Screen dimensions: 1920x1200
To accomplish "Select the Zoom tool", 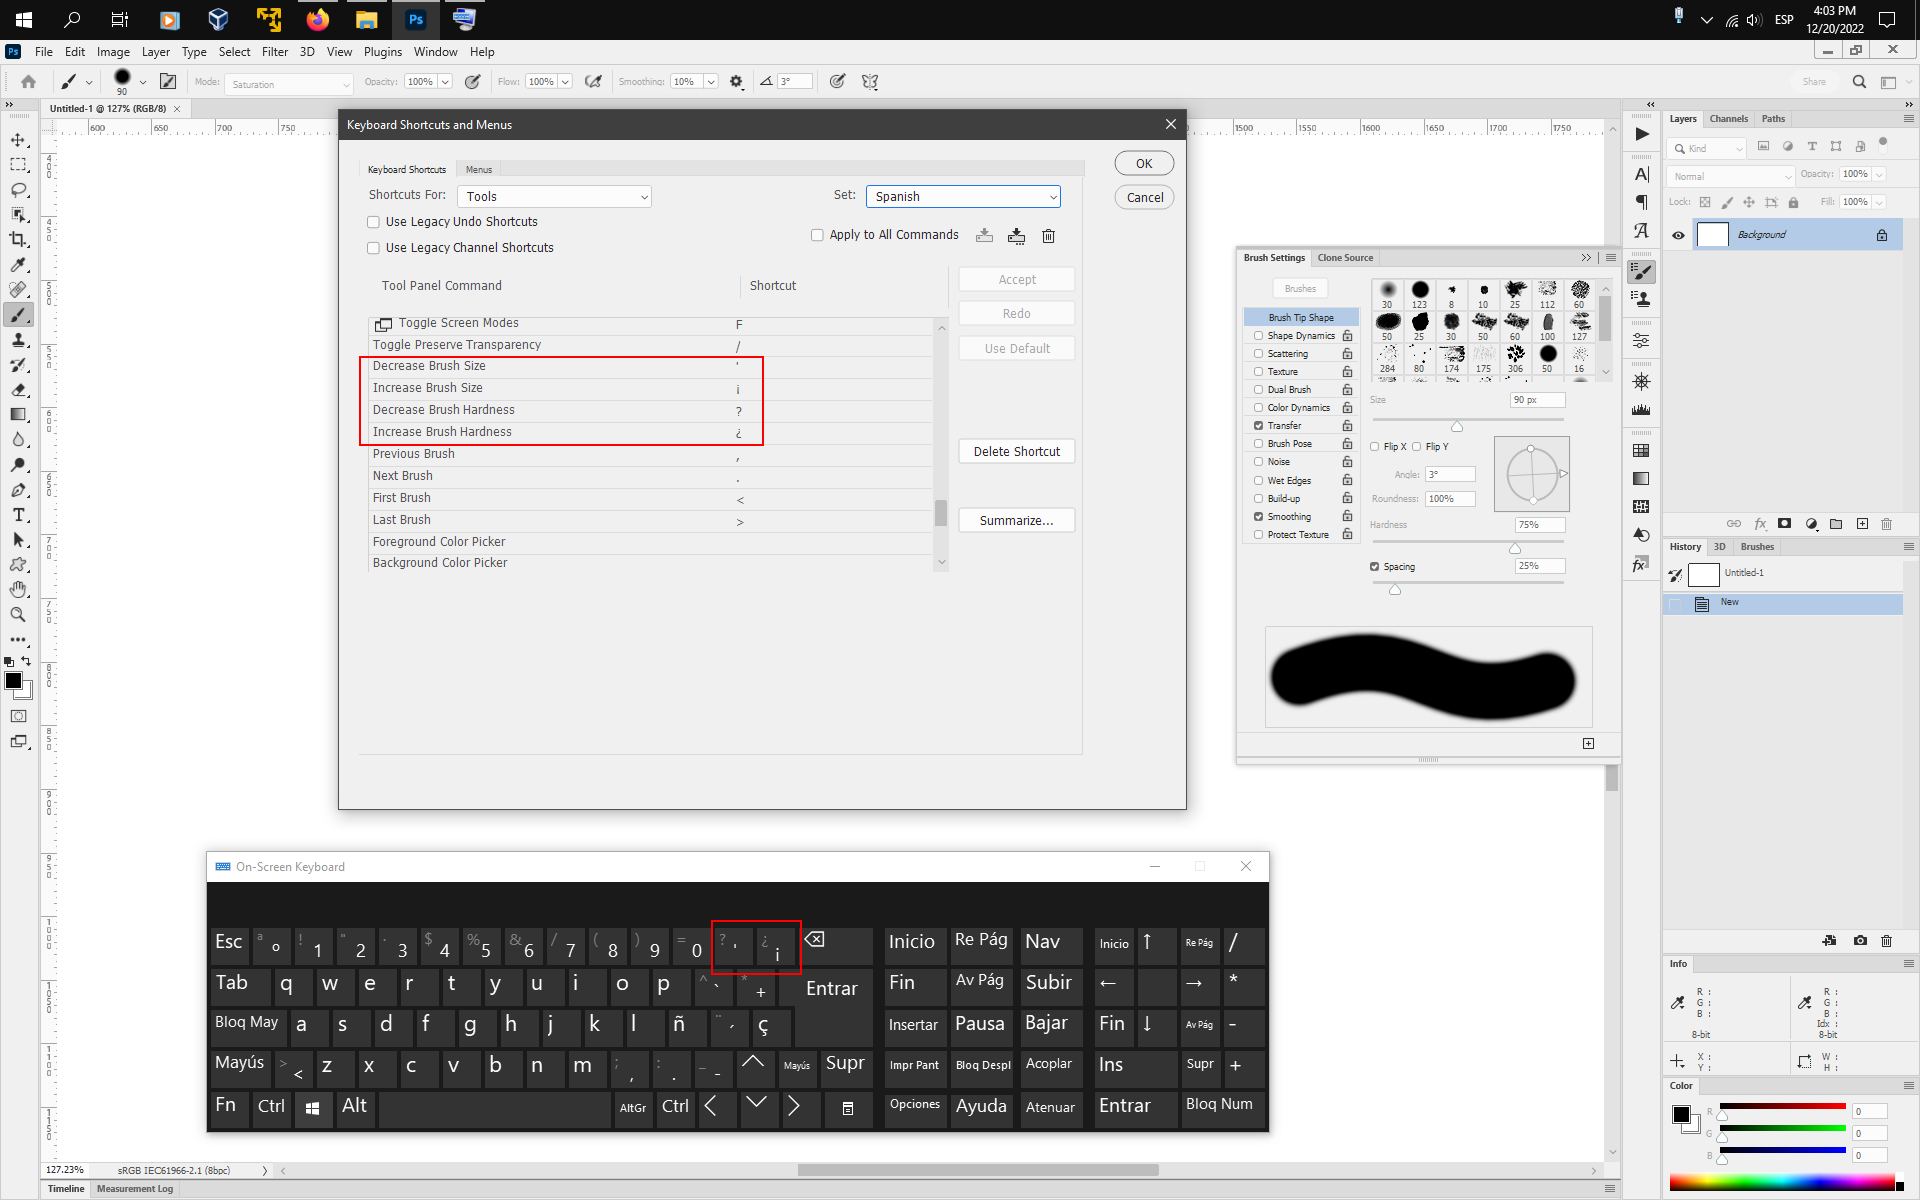I will coord(18,614).
